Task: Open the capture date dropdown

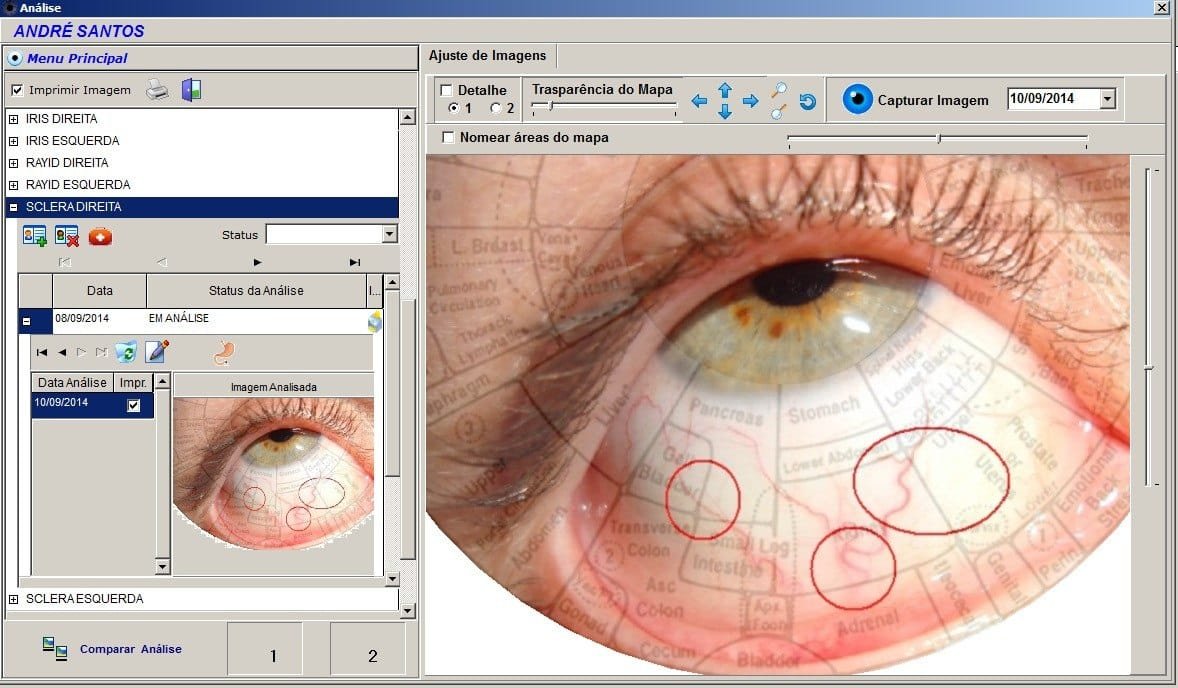Action: (x=1107, y=99)
